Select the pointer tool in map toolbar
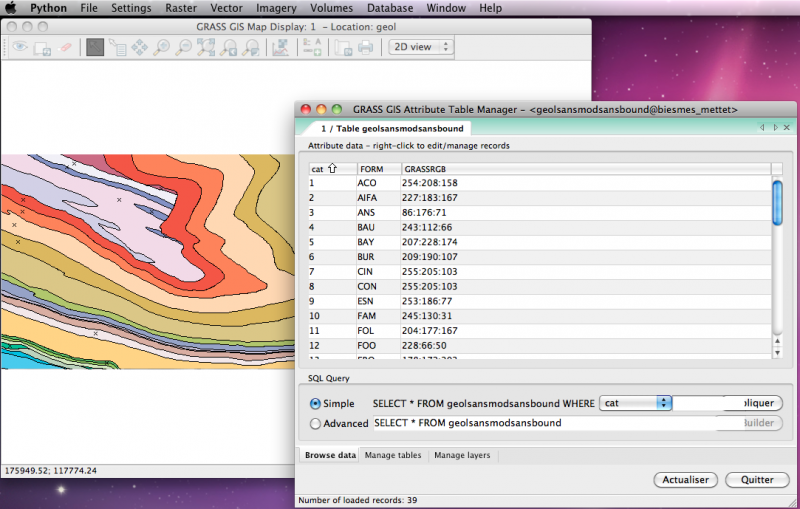The width and height of the screenshot is (800, 509). [94, 47]
